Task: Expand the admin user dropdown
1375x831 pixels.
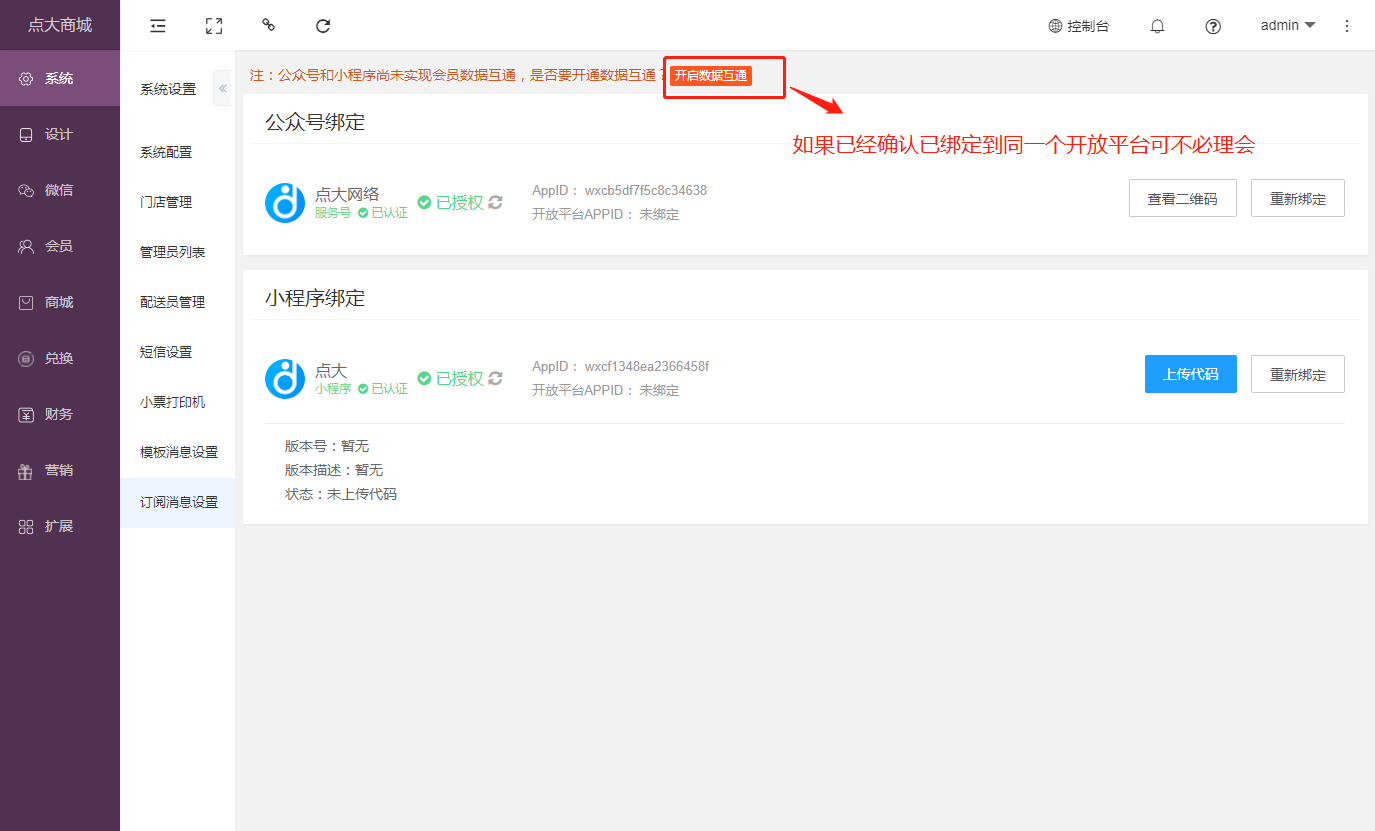Action: [x=1288, y=25]
